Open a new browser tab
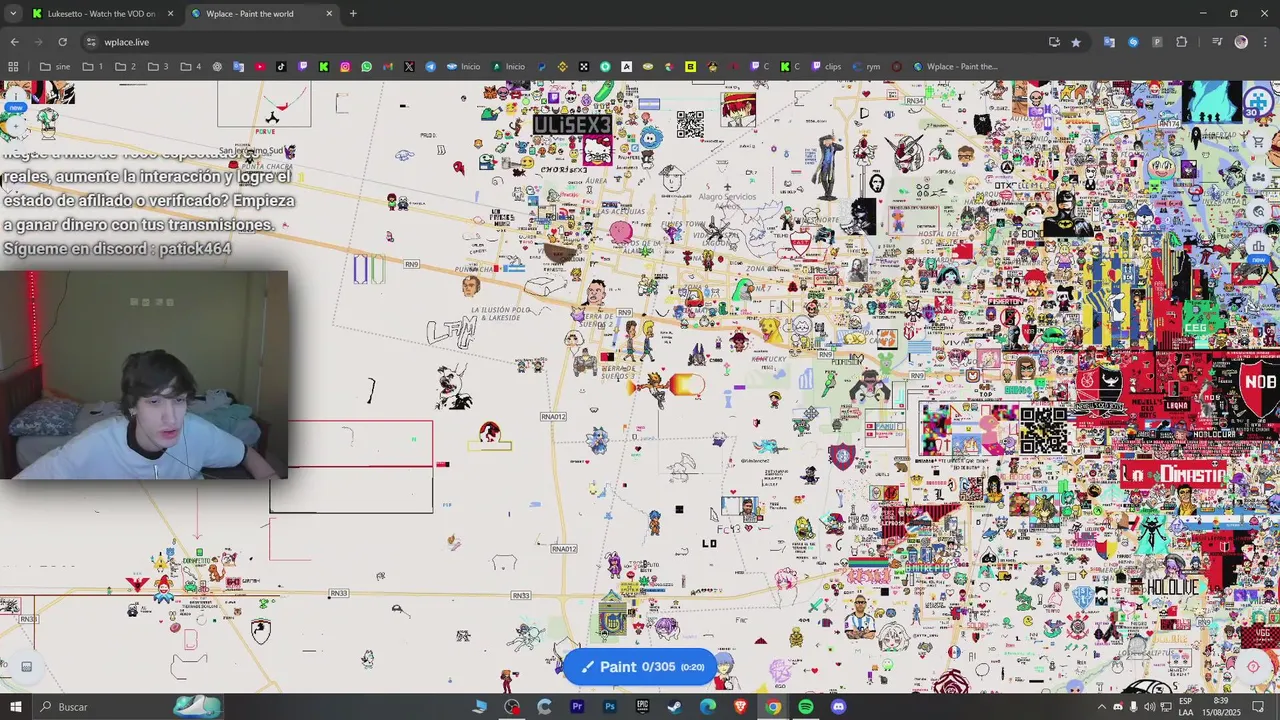The image size is (1280, 720). coord(353,14)
